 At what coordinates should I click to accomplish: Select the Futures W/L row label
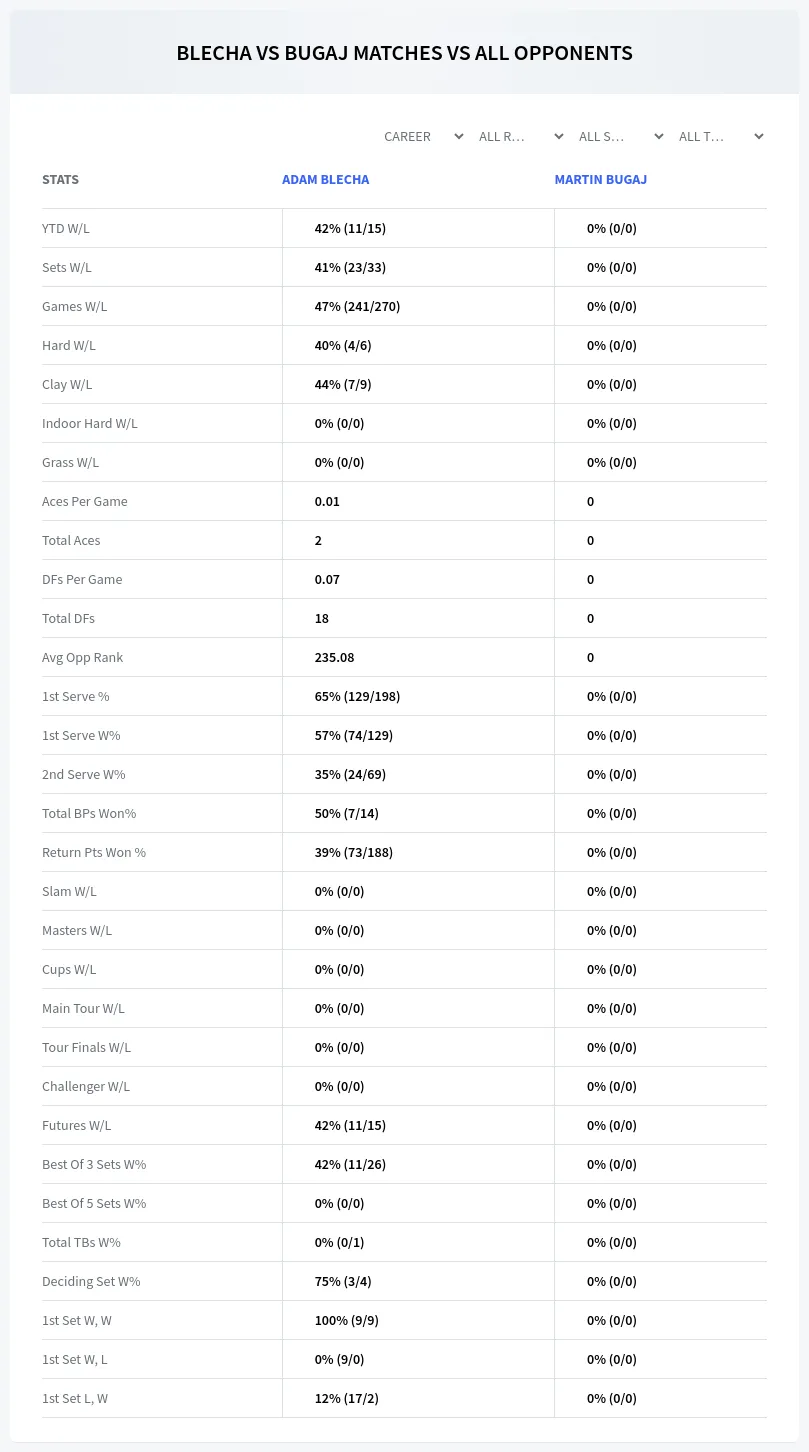[77, 1125]
